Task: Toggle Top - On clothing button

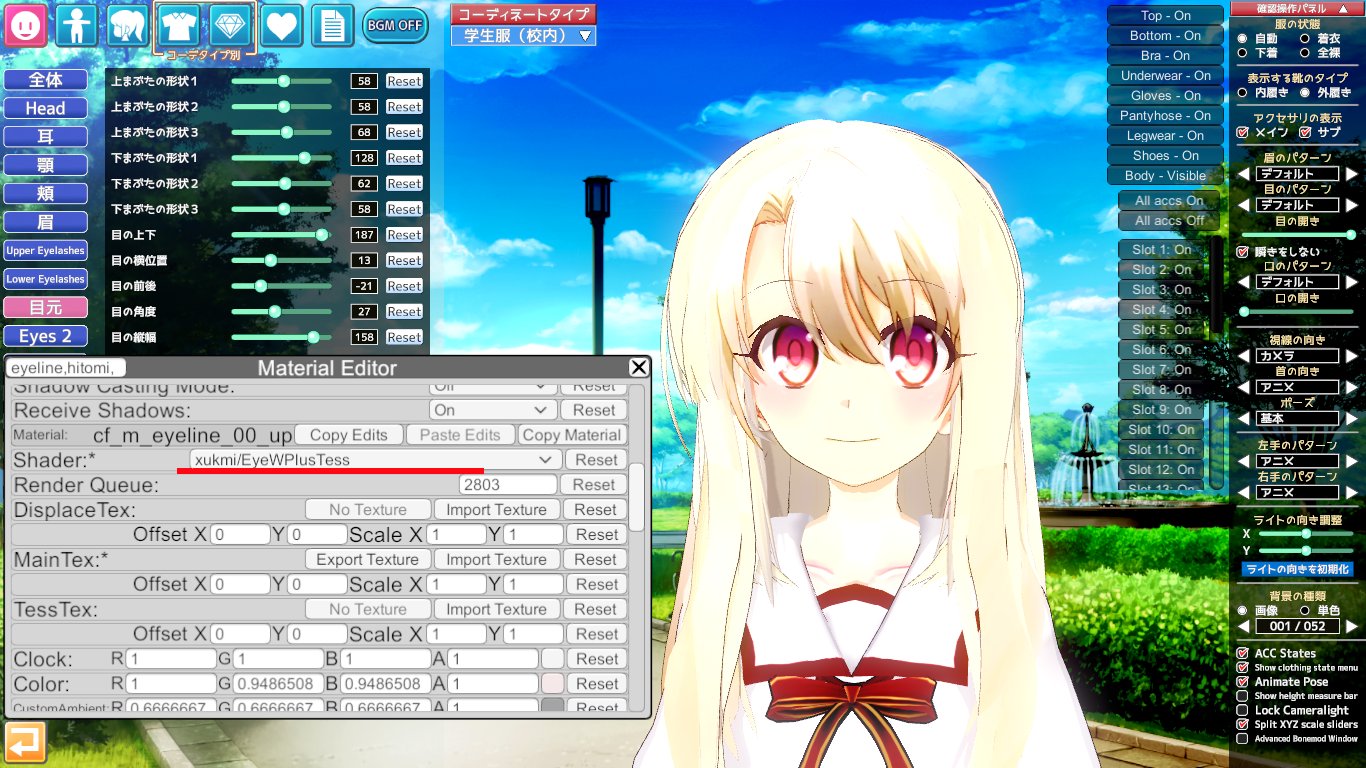Action: (x=1165, y=15)
